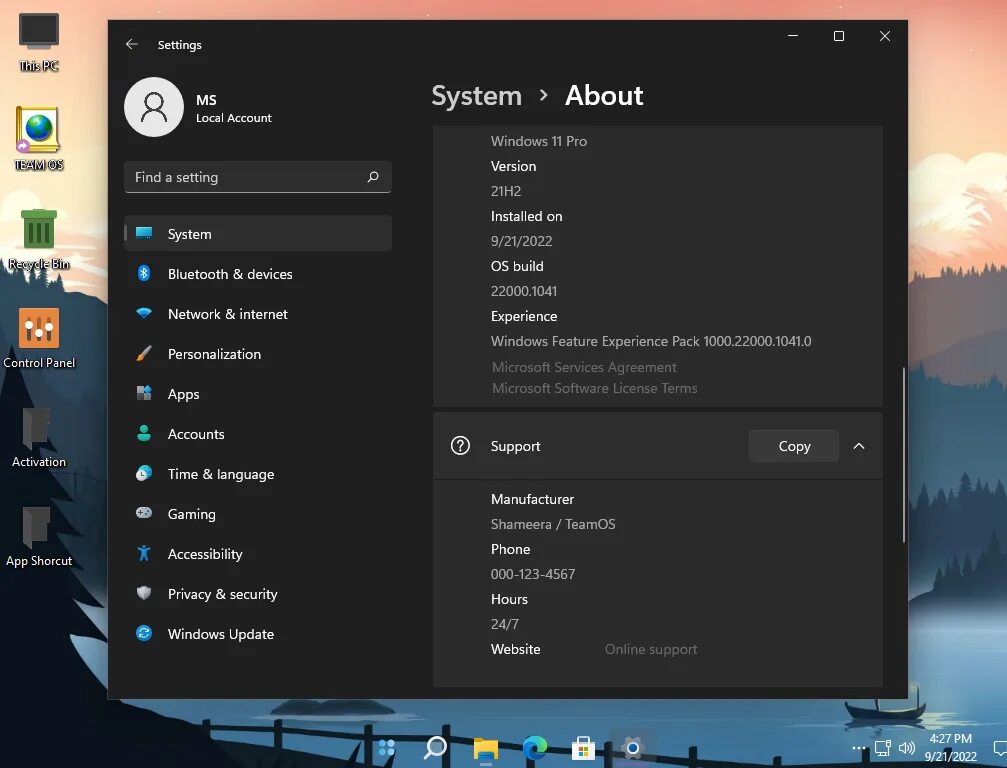Launch File Explorer from taskbar
This screenshot has width=1007, height=768.
pyautogui.click(x=486, y=748)
